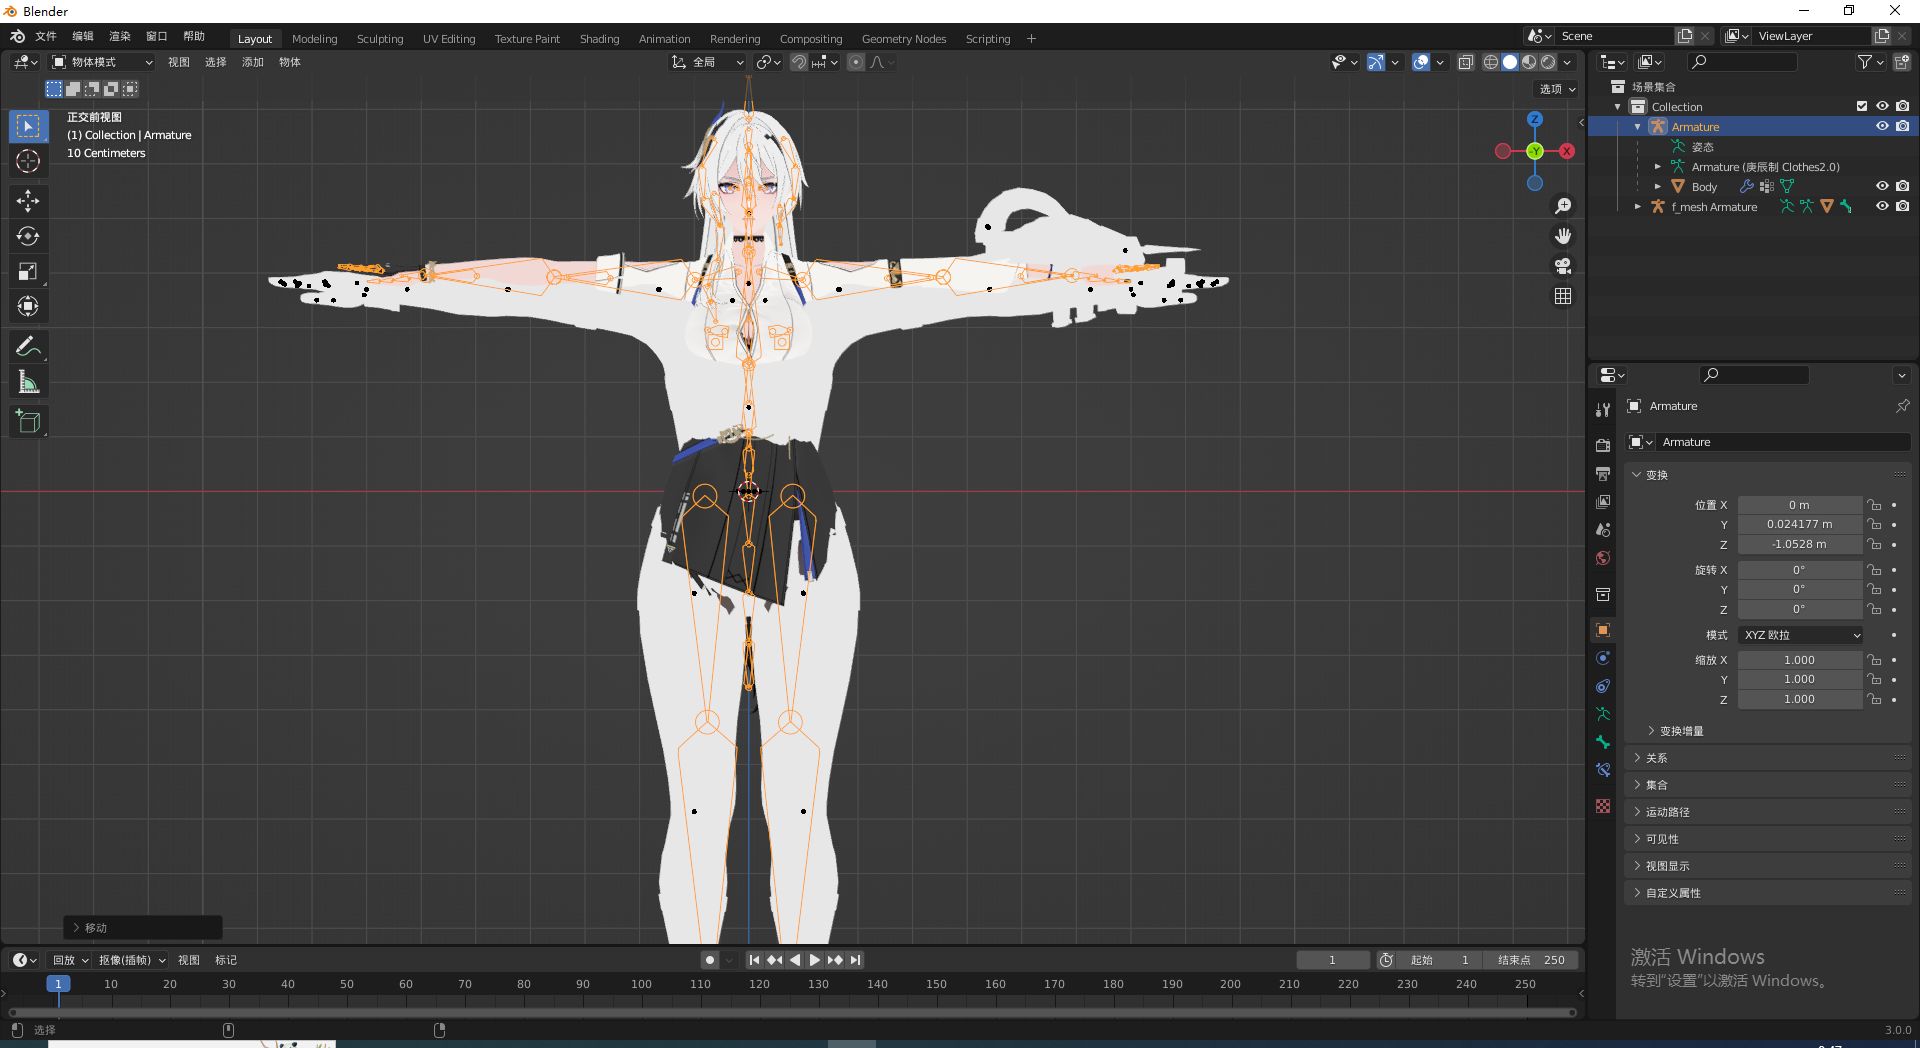Open the 渲染 menu in the top bar

119,35
